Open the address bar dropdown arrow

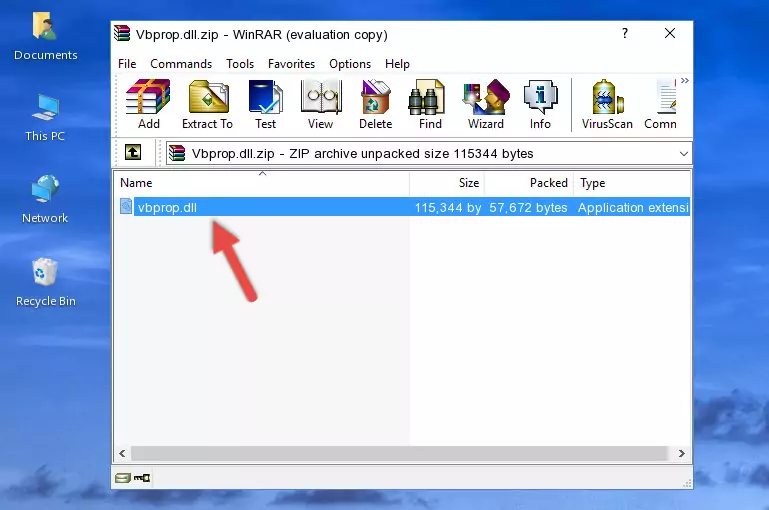point(684,153)
